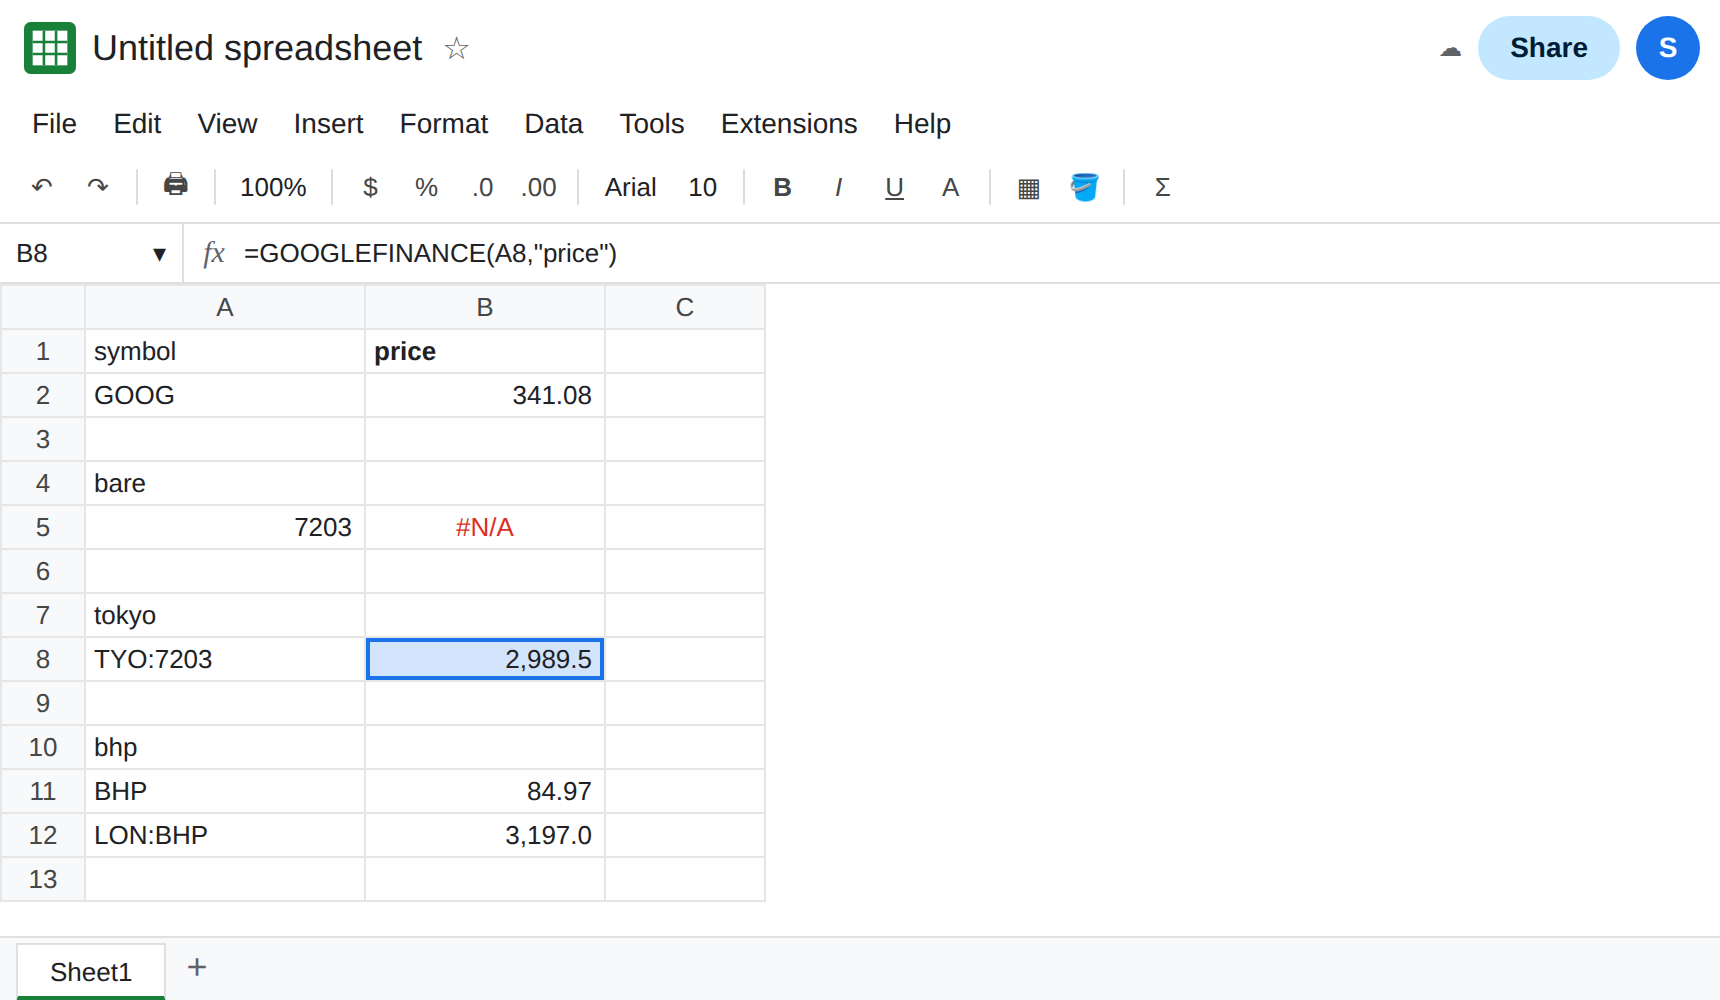Open the Extensions menu
The image size is (1720, 1000).
789,123
